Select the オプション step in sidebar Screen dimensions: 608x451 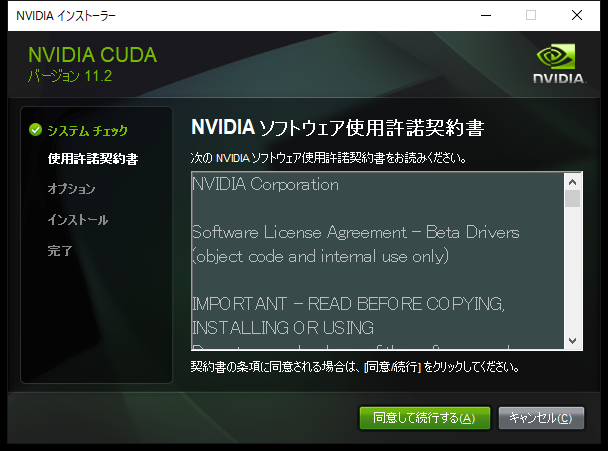(x=71, y=189)
